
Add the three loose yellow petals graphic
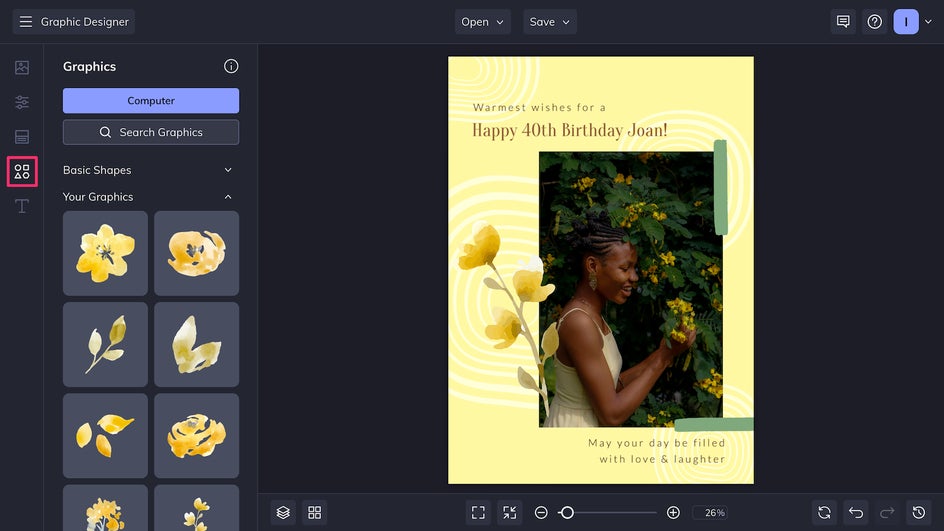tap(105, 435)
